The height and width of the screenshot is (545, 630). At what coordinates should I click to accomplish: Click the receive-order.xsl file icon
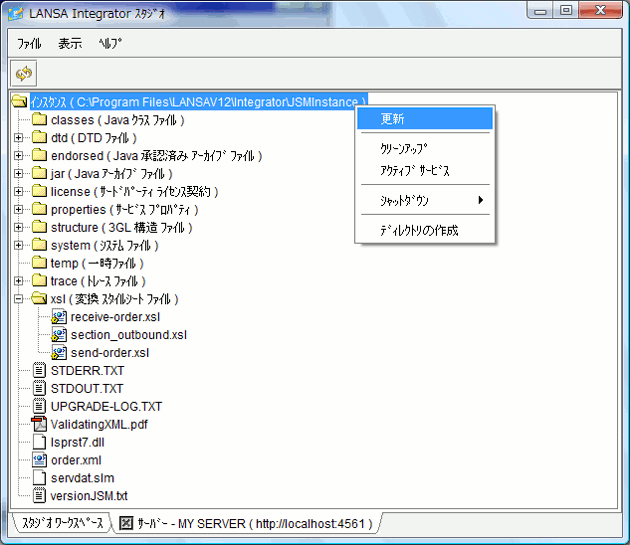(59, 317)
